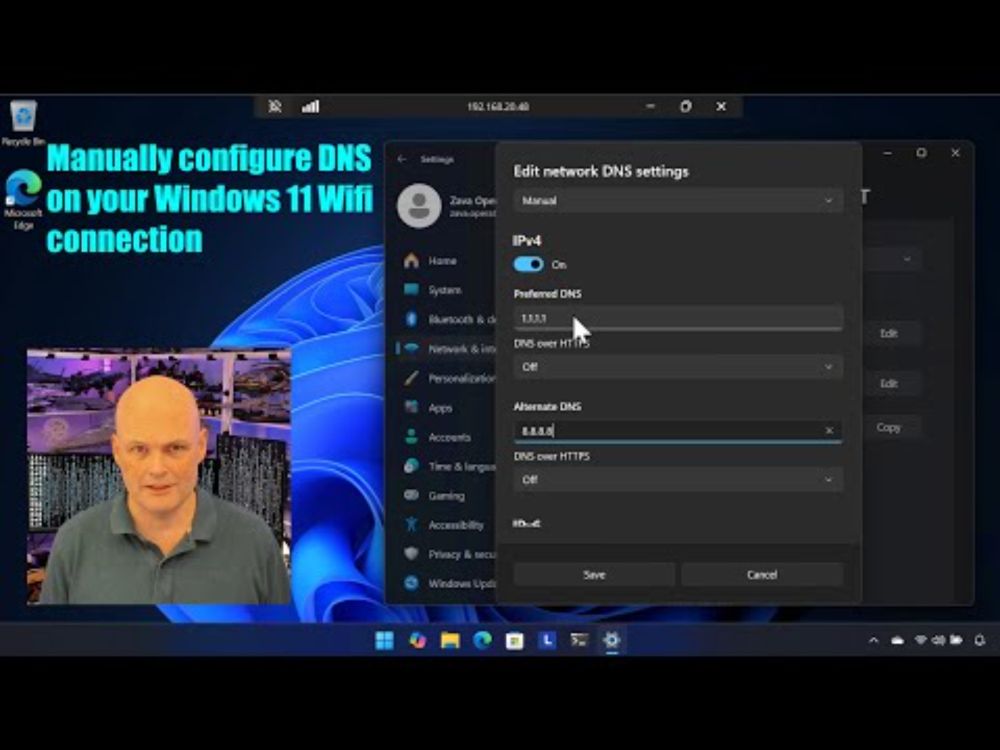Go back using the Settings back arrow
The width and height of the screenshot is (1000, 750).
[402, 159]
